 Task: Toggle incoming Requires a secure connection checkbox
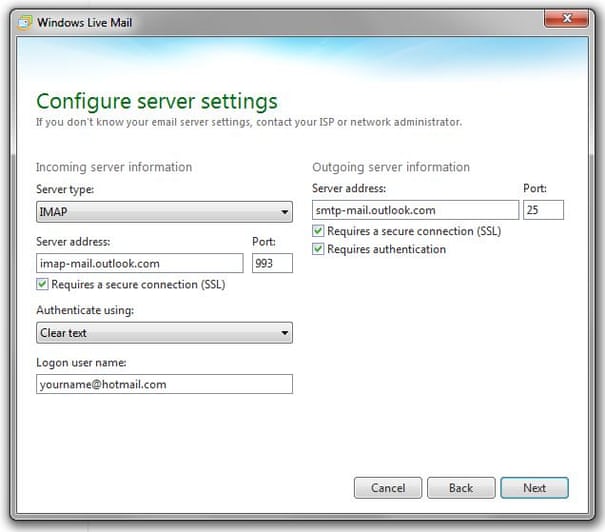point(42,284)
